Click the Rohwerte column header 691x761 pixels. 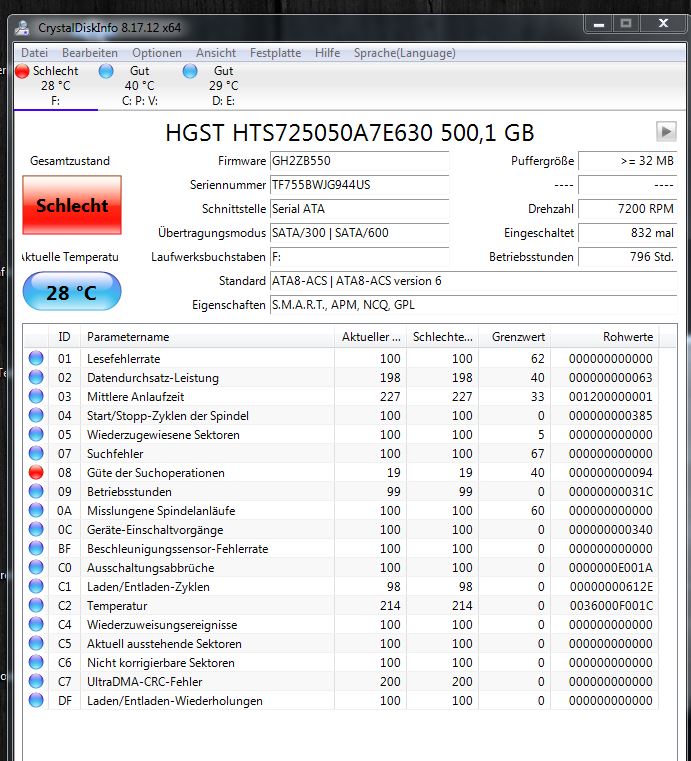click(x=605, y=337)
